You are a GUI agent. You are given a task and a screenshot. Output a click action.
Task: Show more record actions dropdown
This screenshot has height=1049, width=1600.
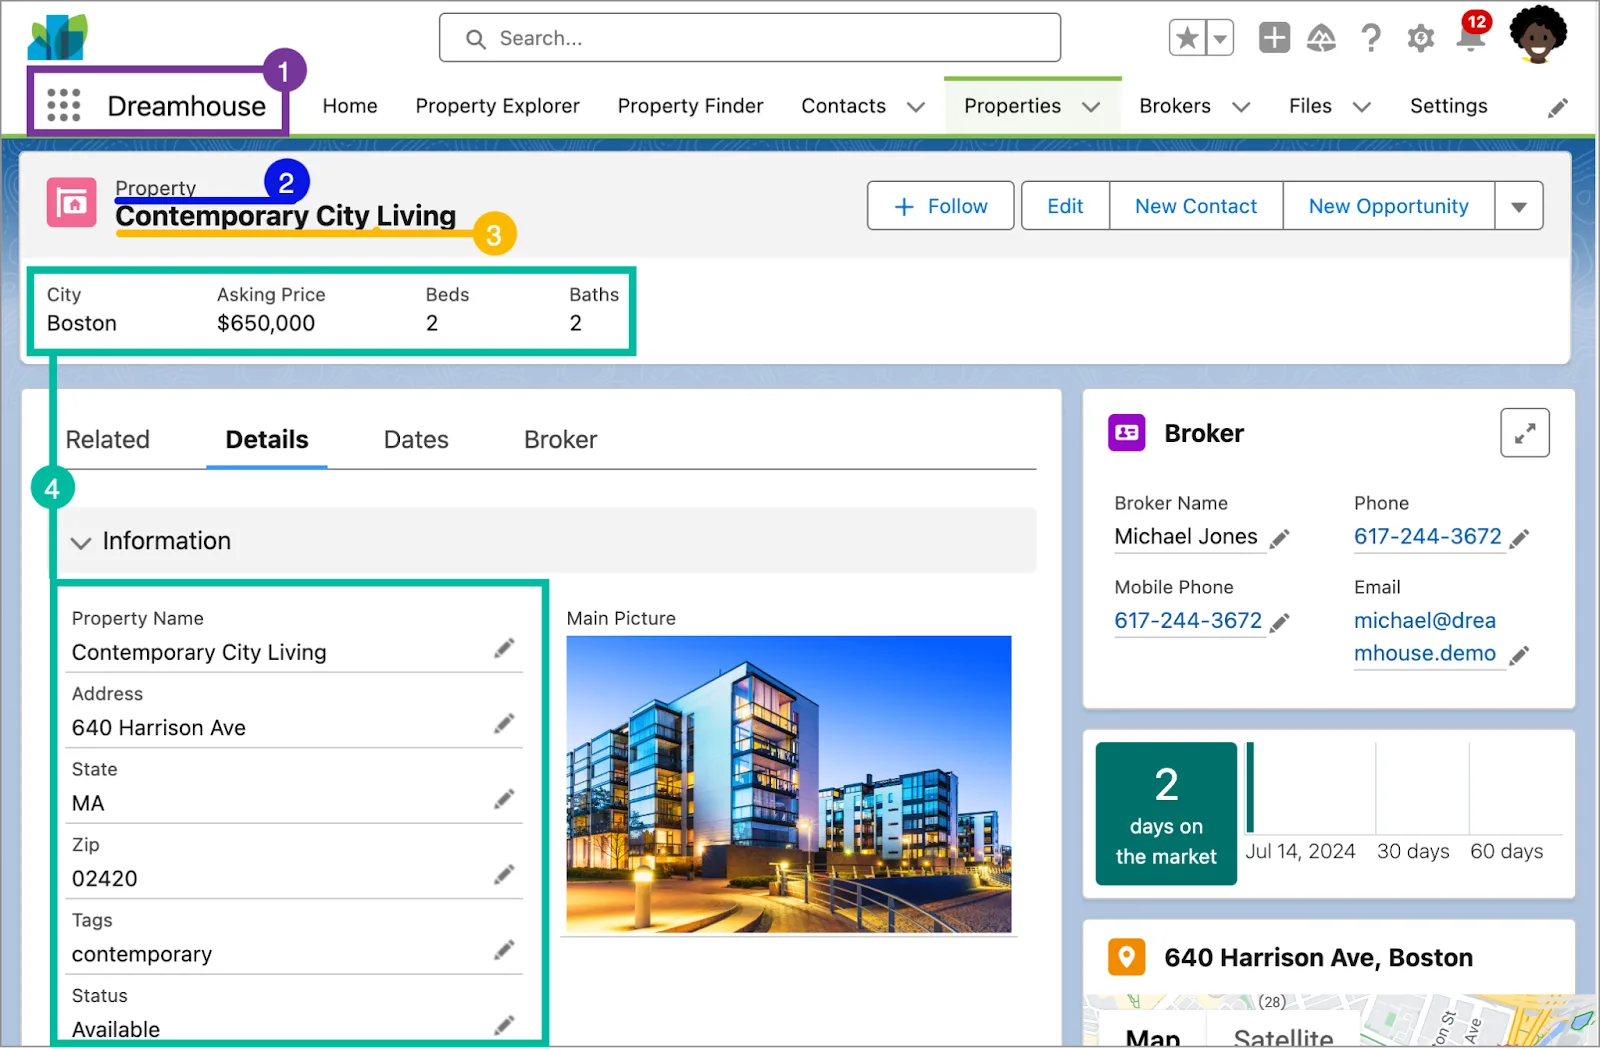pos(1518,207)
